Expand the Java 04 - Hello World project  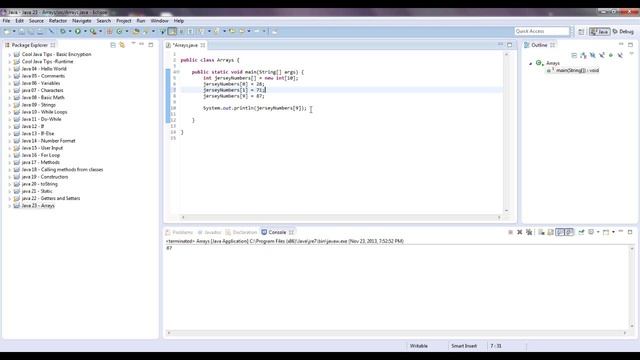click(x=9, y=69)
